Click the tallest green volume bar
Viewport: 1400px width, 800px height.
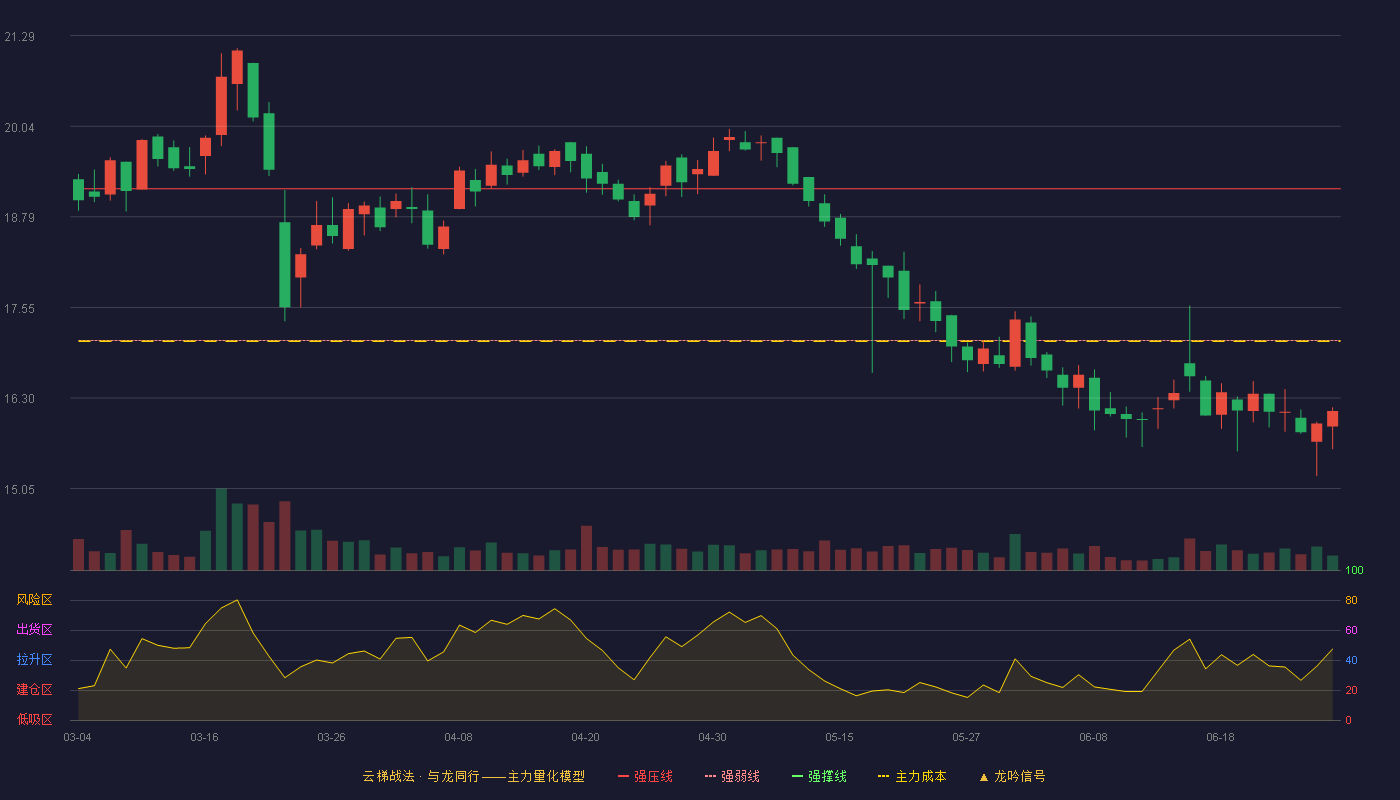point(221,529)
